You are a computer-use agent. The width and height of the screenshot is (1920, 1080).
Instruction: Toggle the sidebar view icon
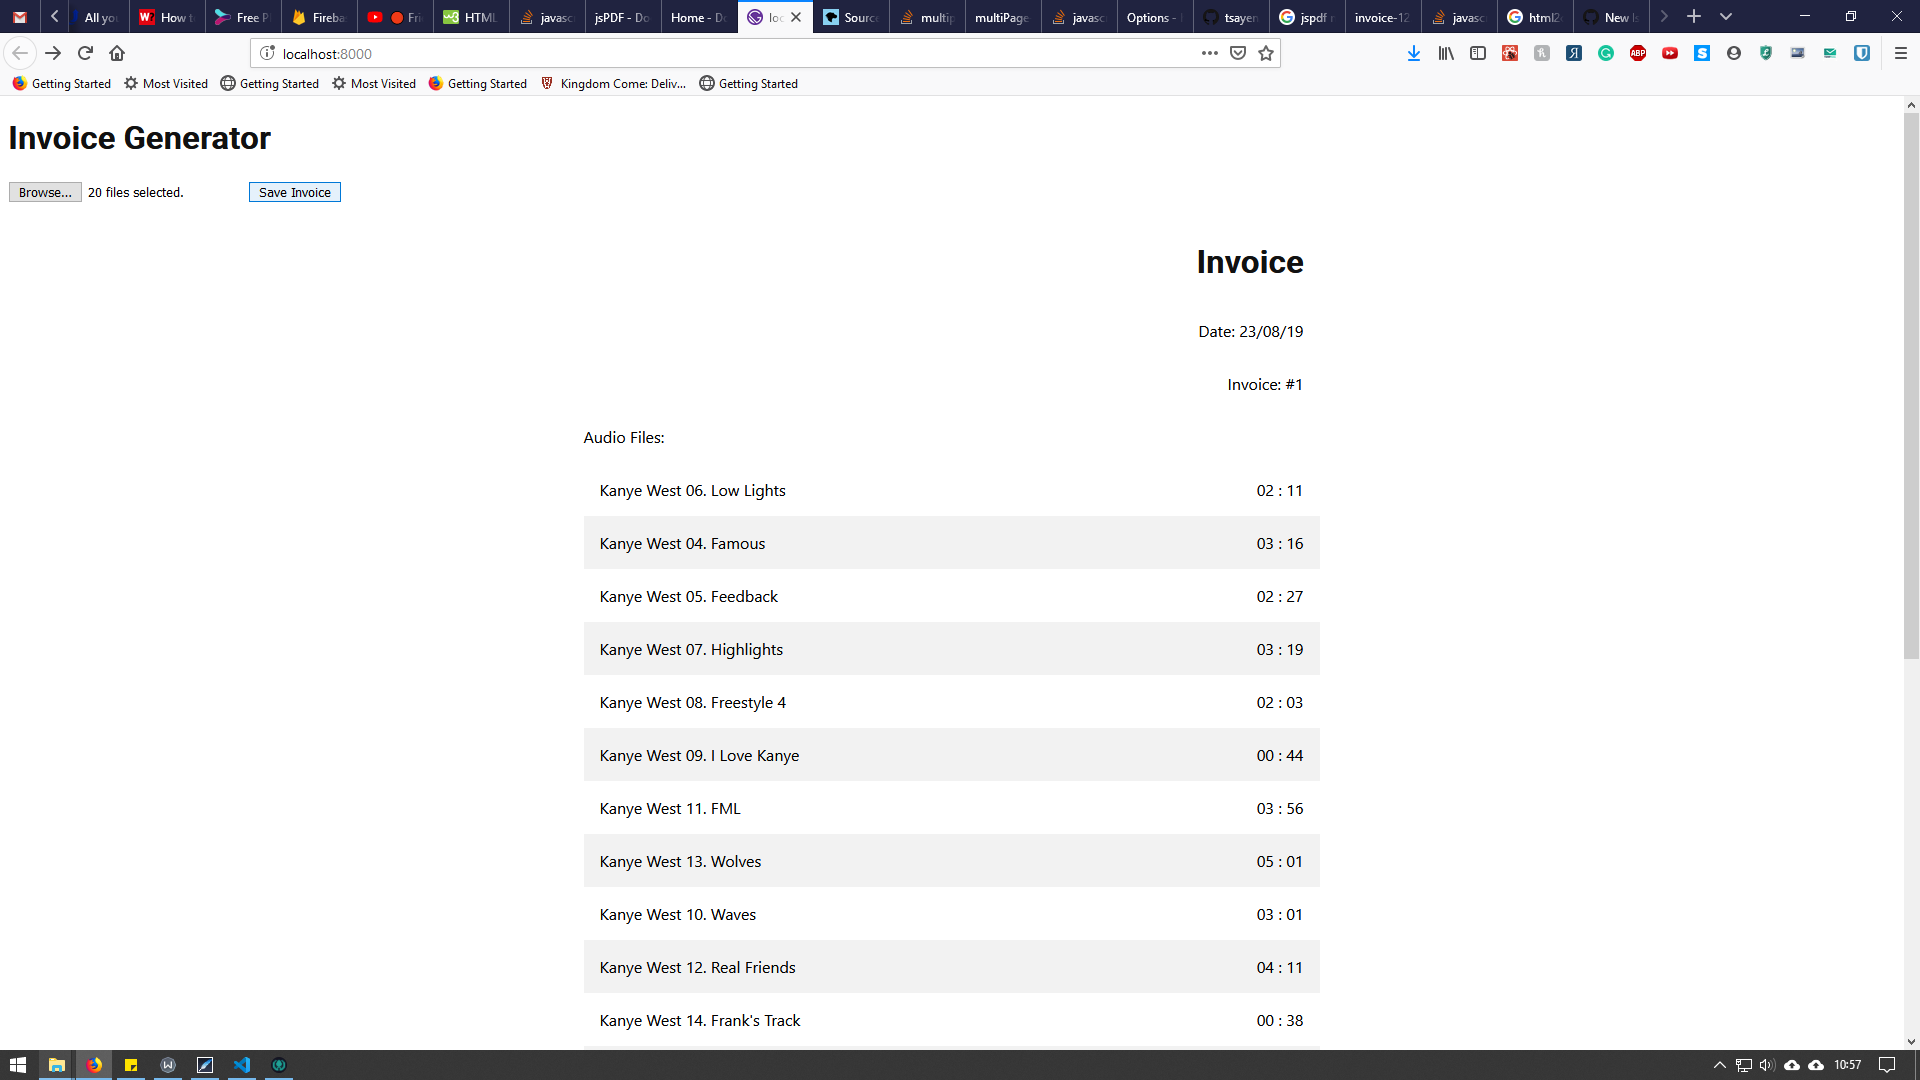1478,54
